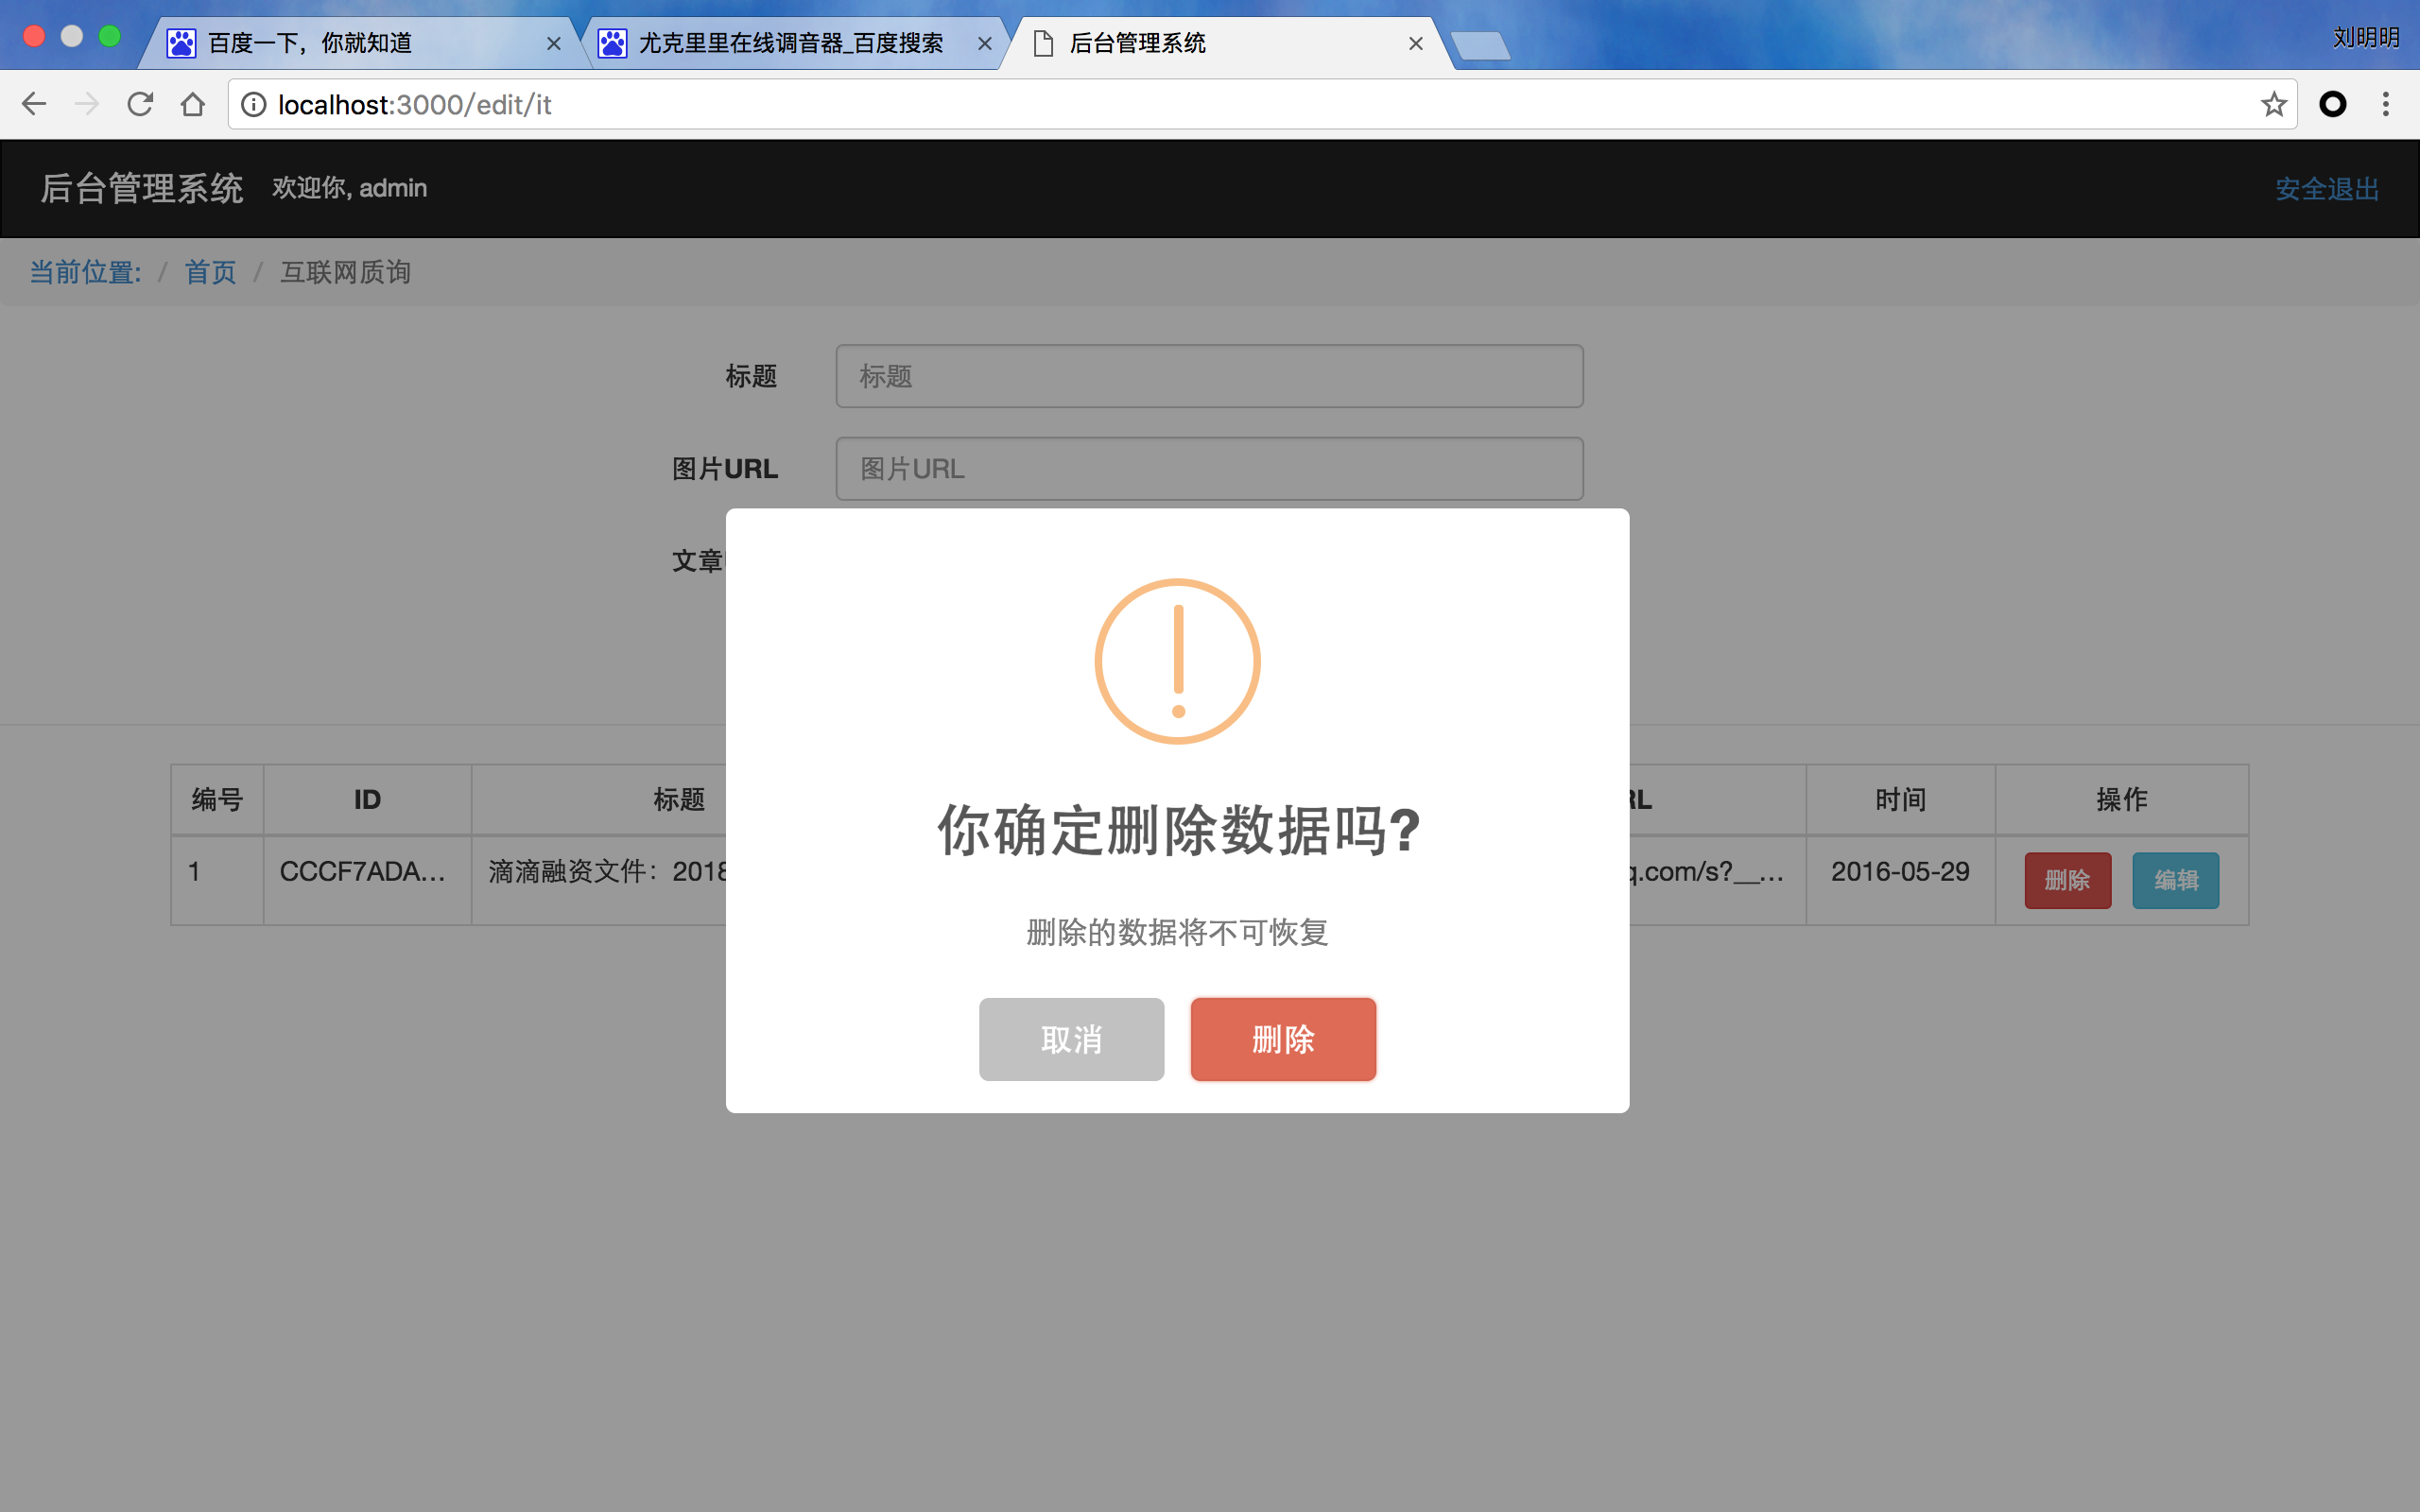This screenshot has height=1512, width=2420.
Task: Open the Chrome three-dot menu
Action: click(2385, 104)
